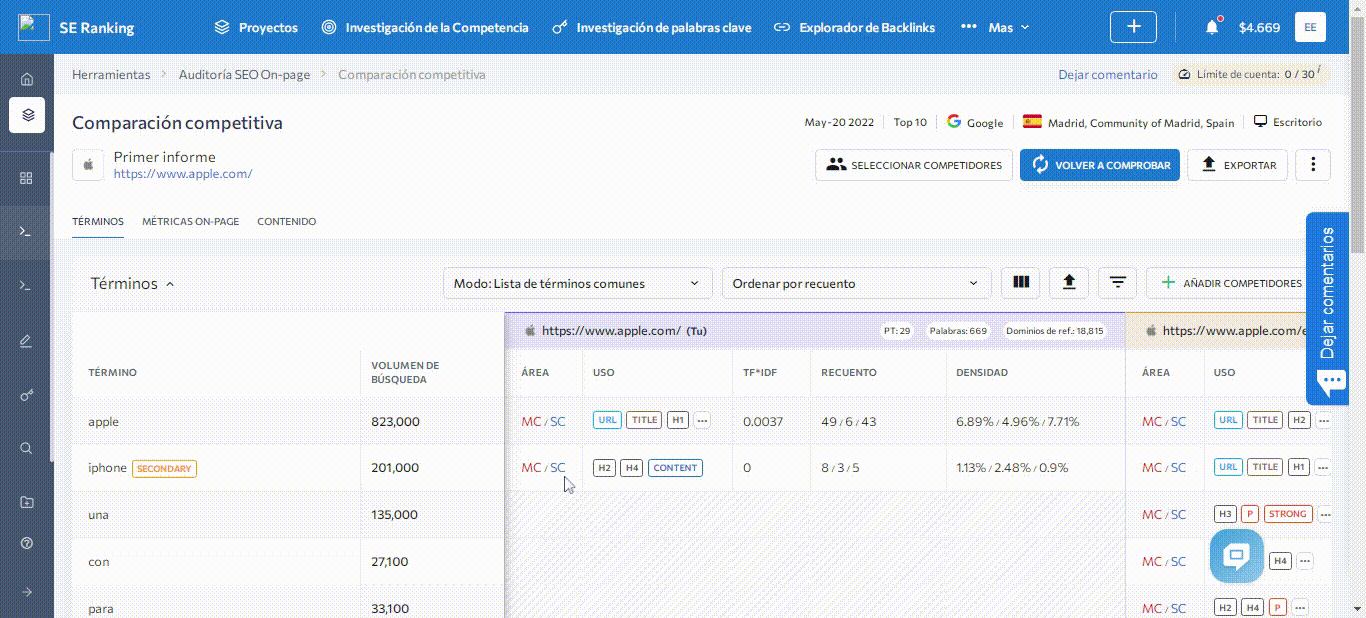Click the CONTENT tag in iphone row
This screenshot has height=618, width=1366.
675,468
